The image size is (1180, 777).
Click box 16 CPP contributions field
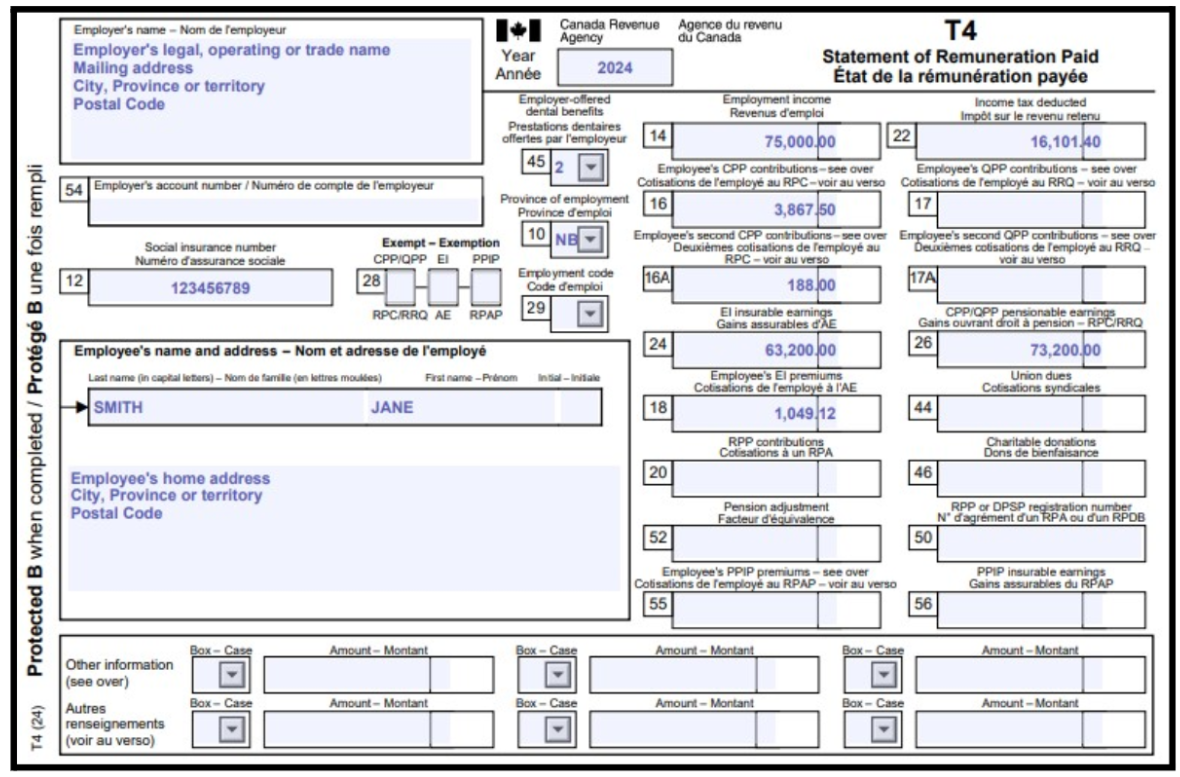[x=776, y=209]
